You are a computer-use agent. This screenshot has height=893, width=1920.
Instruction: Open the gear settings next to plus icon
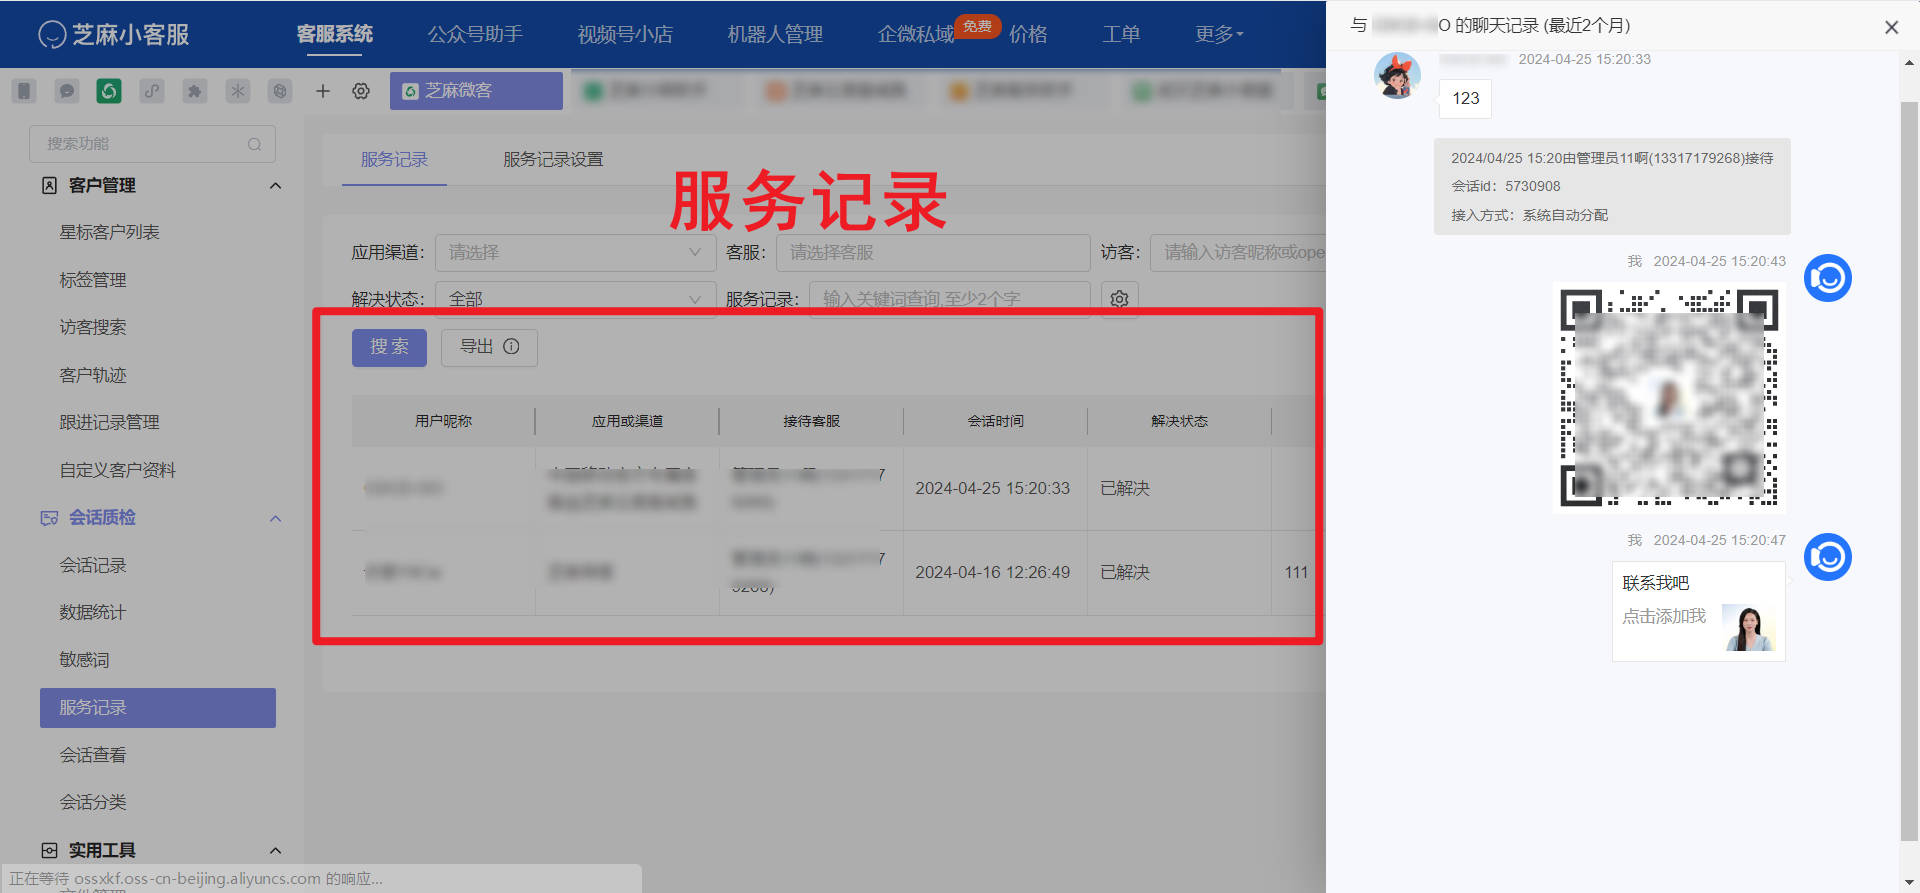coord(361,91)
